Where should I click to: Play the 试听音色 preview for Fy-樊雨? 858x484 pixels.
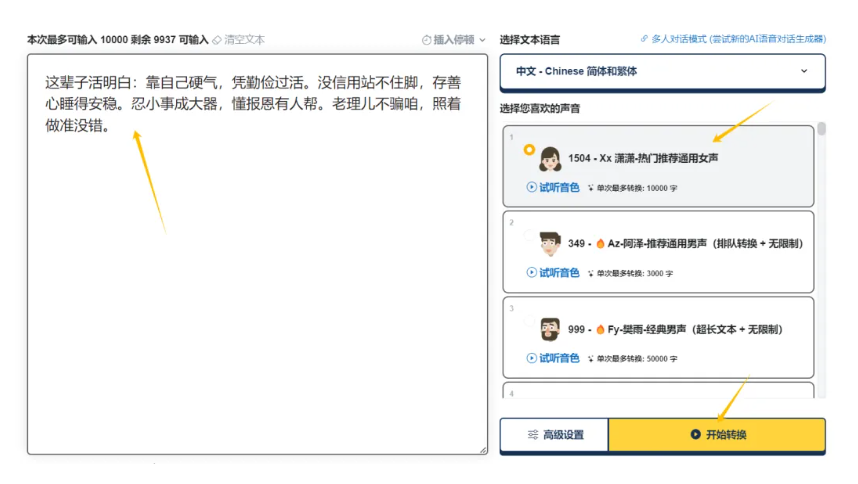[x=553, y=358]
